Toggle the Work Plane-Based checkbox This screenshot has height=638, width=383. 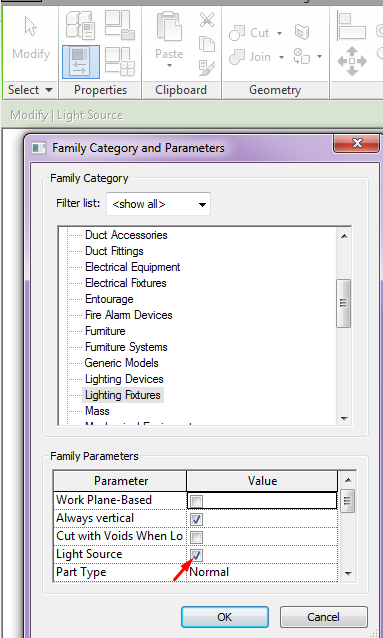point(196,501)
